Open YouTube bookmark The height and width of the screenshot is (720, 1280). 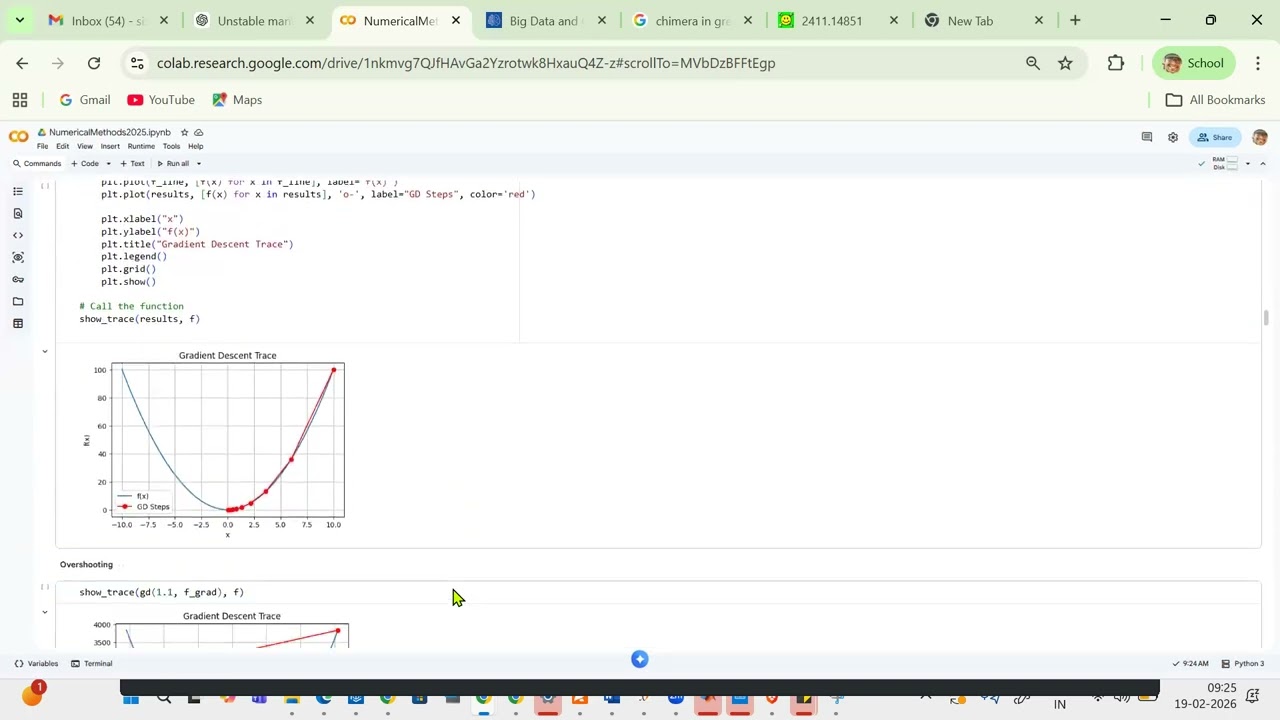point(161,100)
